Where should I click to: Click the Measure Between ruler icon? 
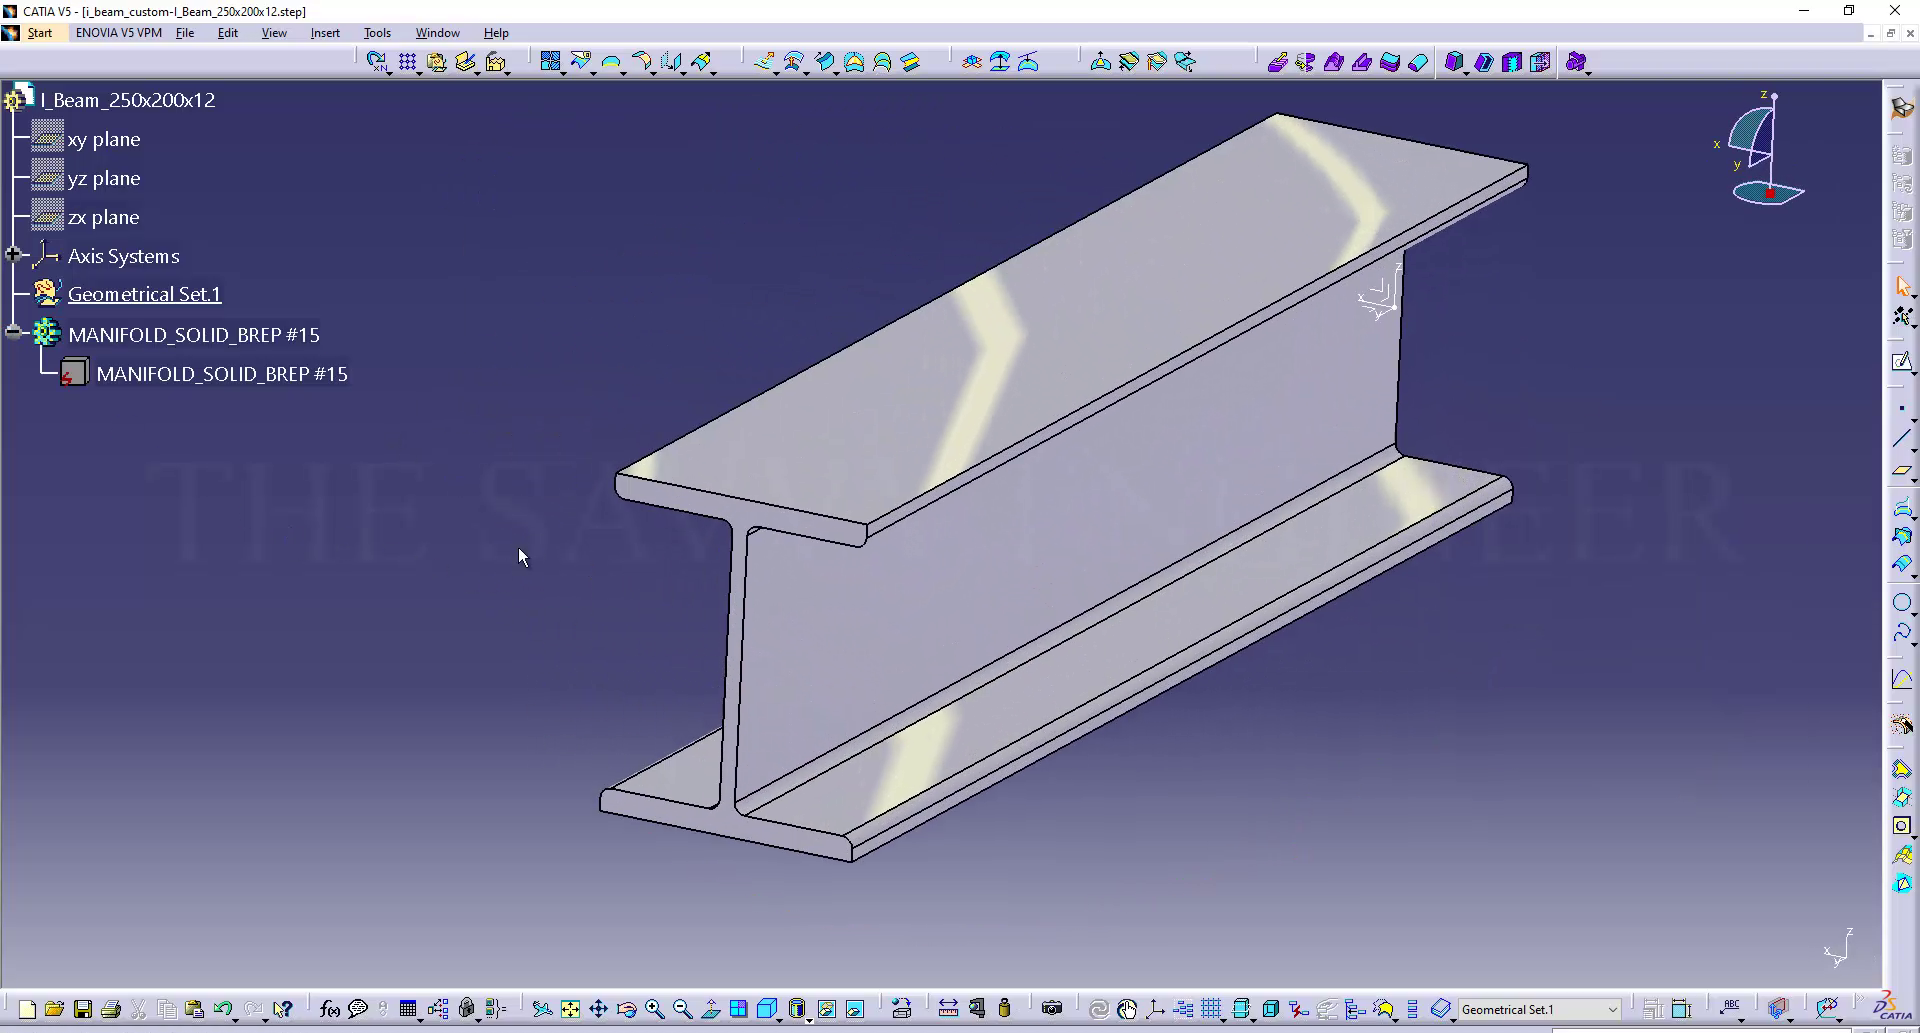948,1009
